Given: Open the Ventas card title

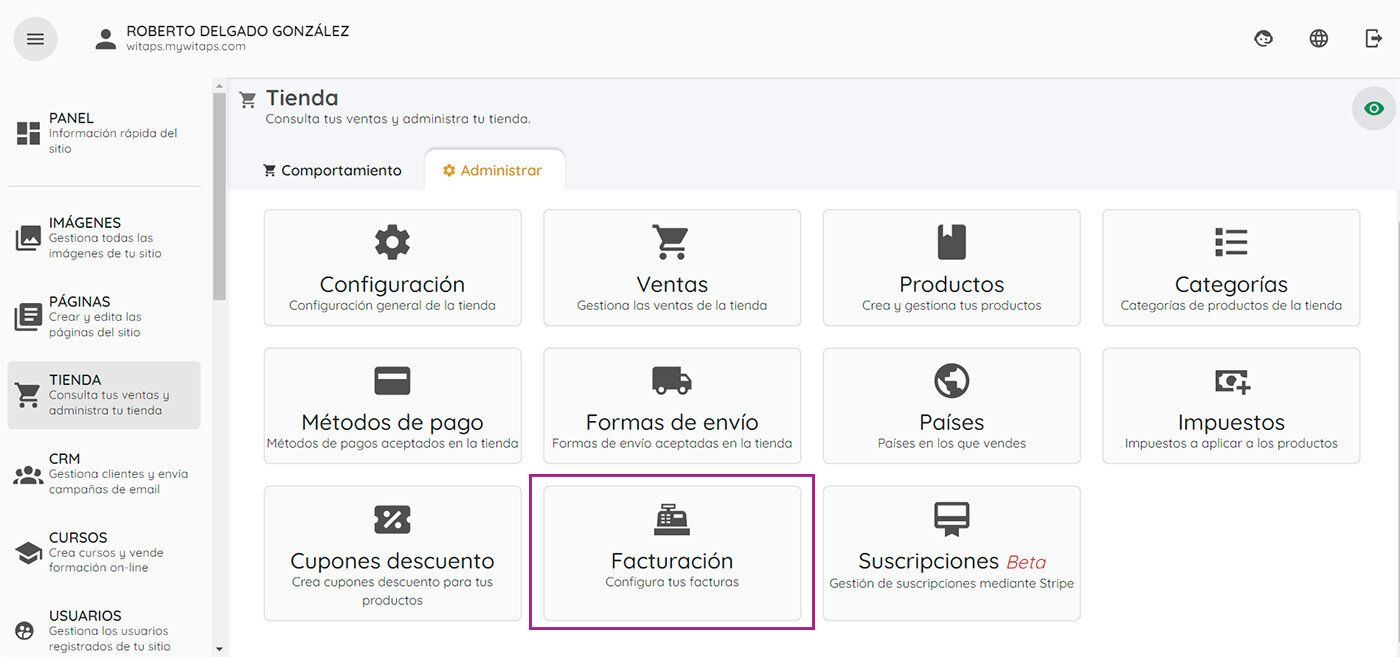Looking at the screenshot, I should (x=672, y=284).
